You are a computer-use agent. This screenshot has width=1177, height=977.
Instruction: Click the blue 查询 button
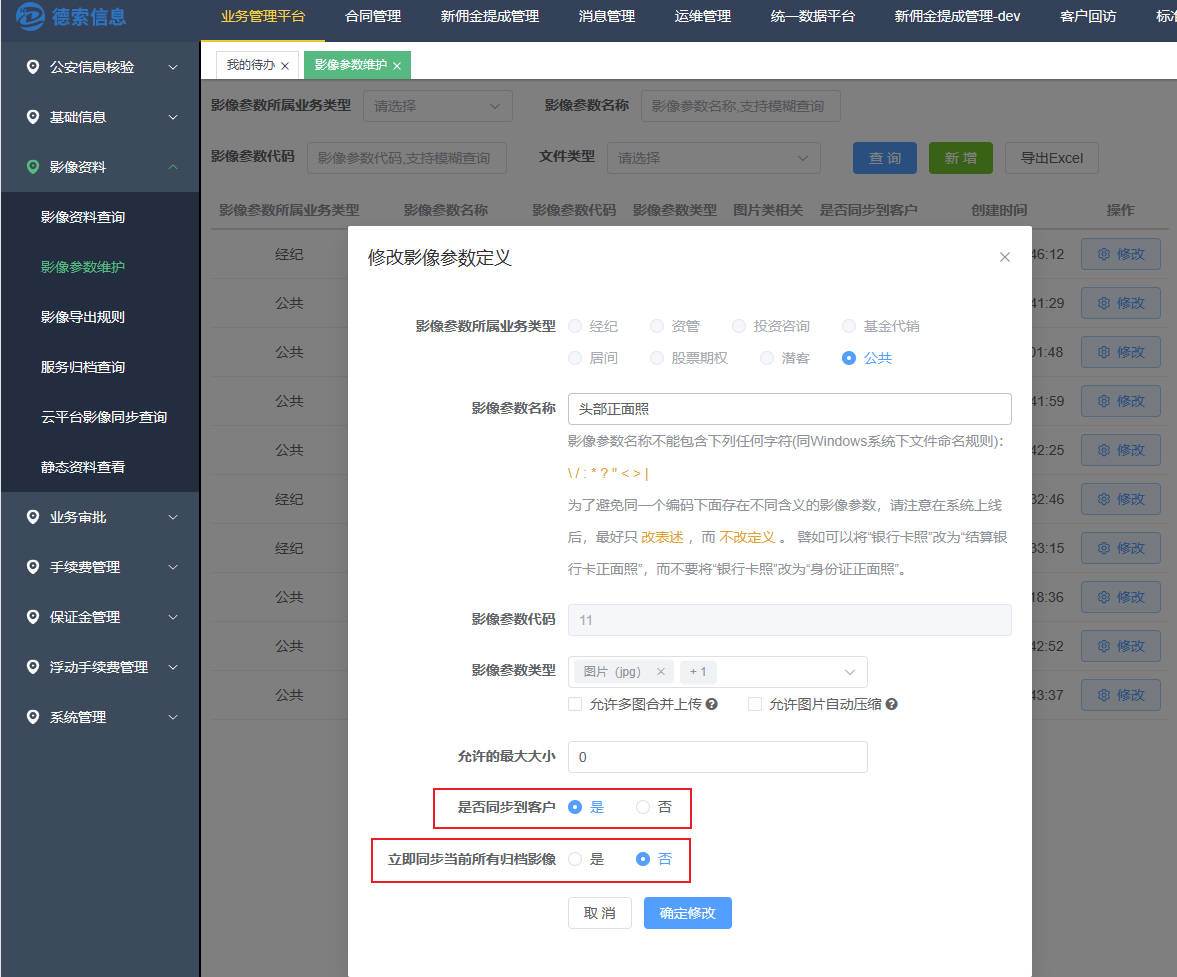(885, 158)
